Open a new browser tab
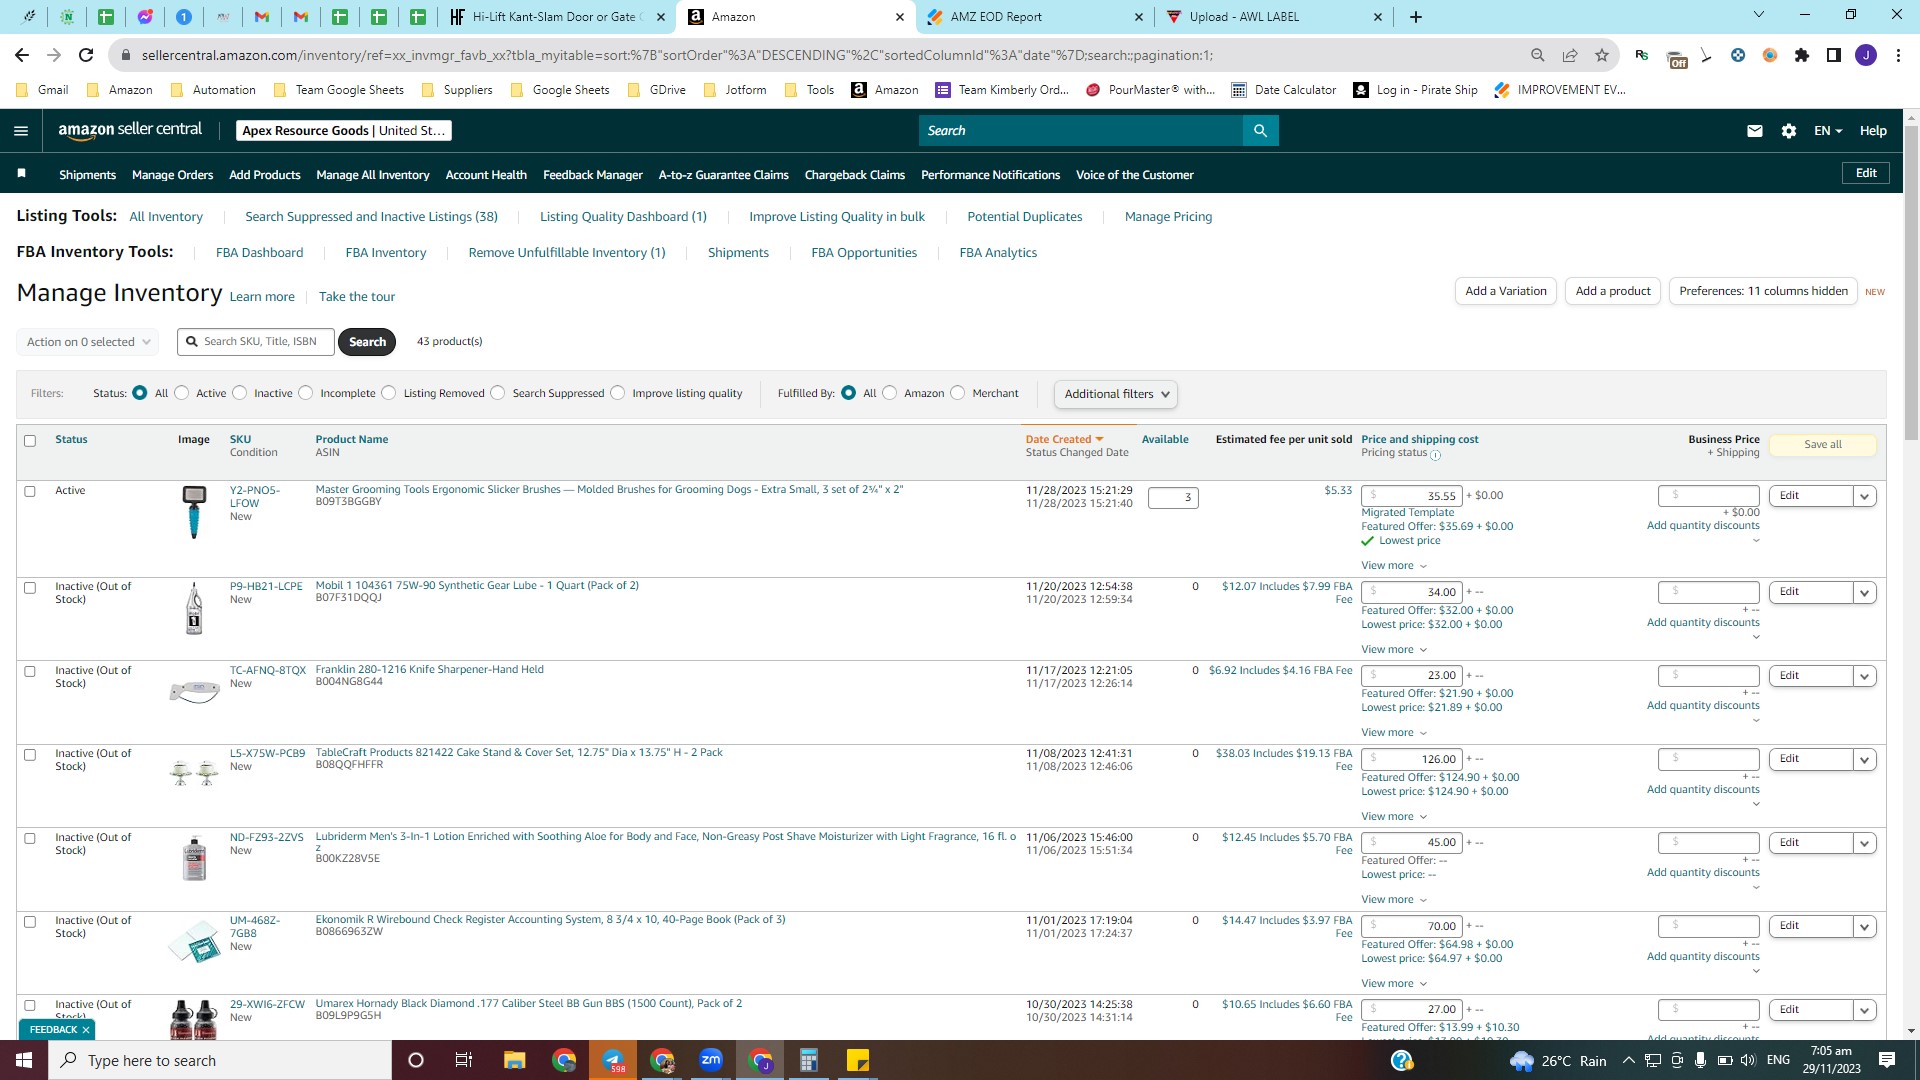This screenshot has height=1080, width=1920. click(1416, 17)
